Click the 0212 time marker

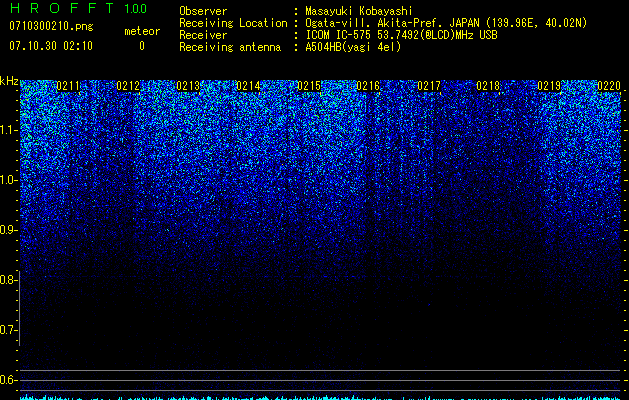(128, 86)
